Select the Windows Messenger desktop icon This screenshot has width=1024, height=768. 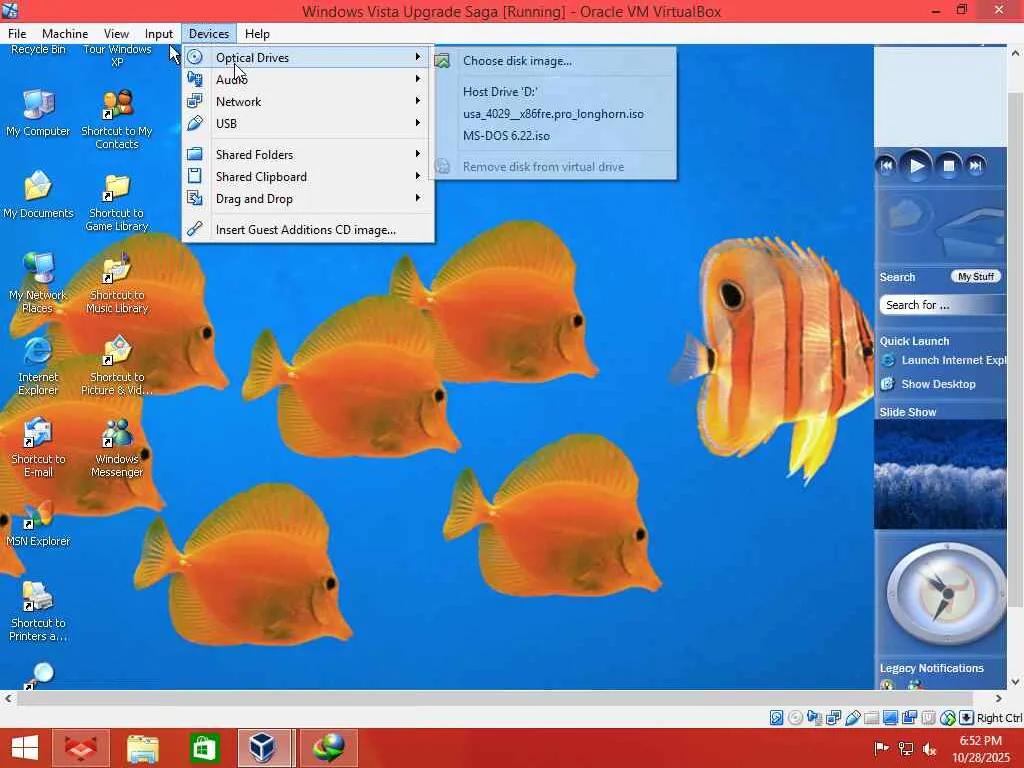(117, 447)
